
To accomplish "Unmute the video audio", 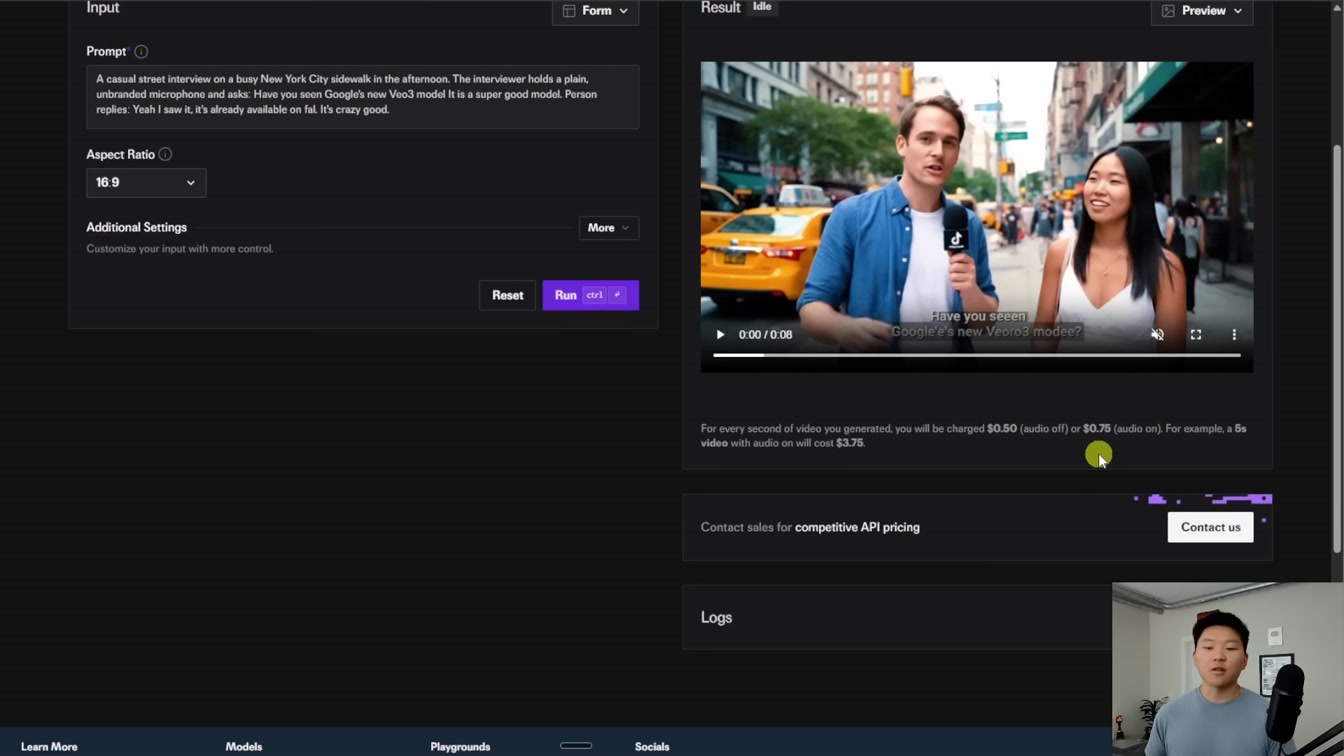I will (x=1157, y=335).
